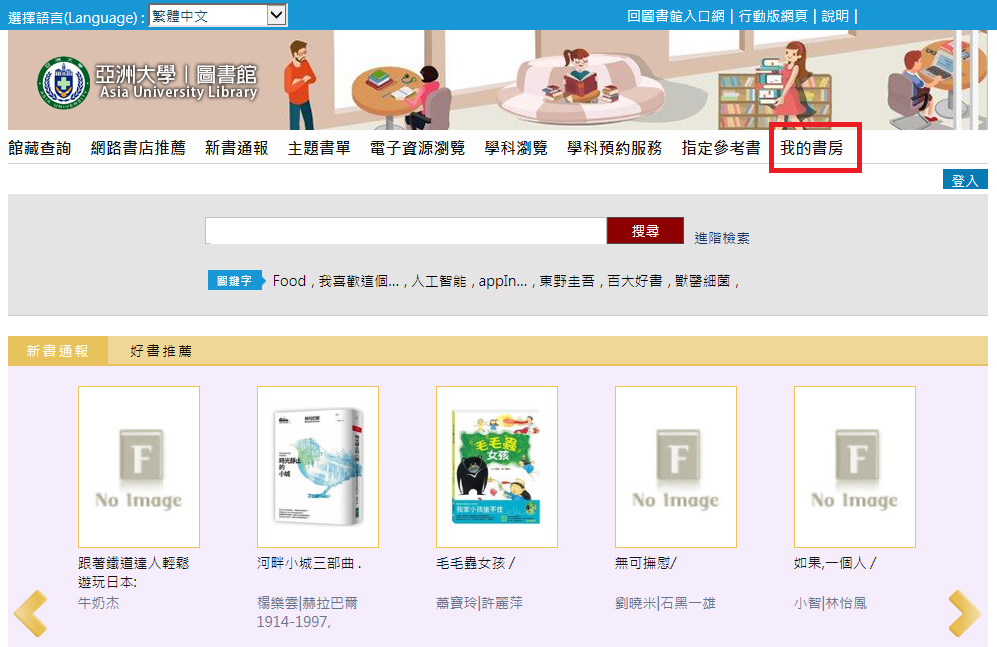Click the left carousel arrow
The height and width of the screenshot is (647, 997).
30,613
